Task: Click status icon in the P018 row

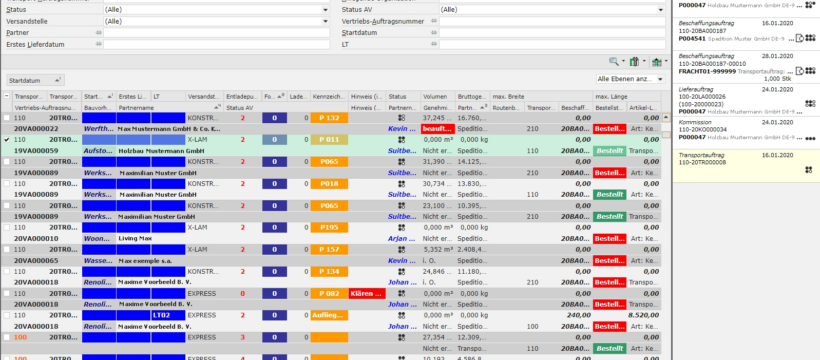Action: point(402,184)
